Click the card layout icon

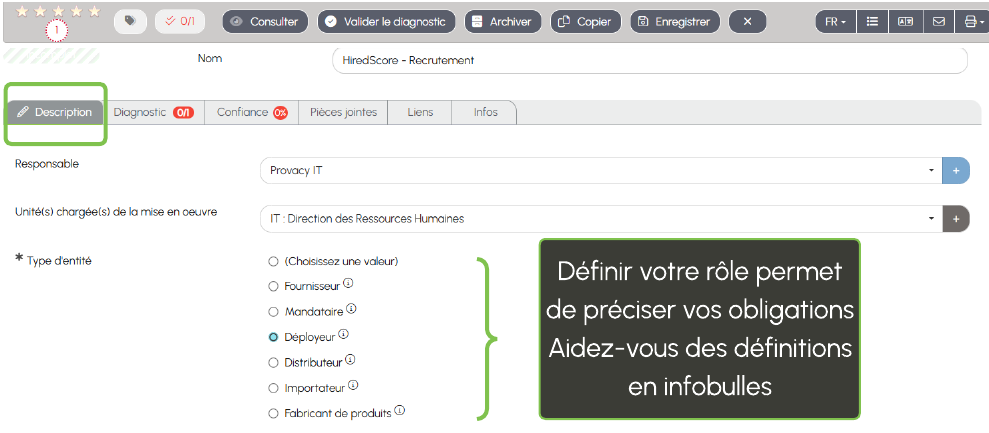(x=905, y=21)
